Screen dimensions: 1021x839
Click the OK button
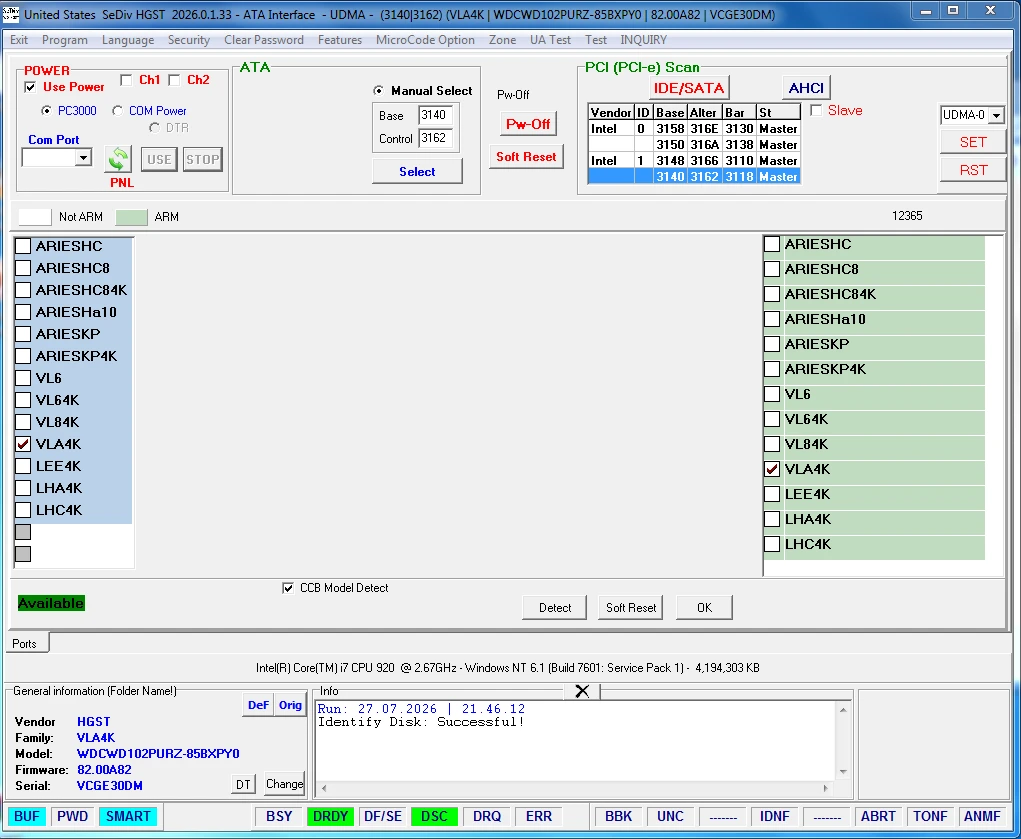[704, 608]
